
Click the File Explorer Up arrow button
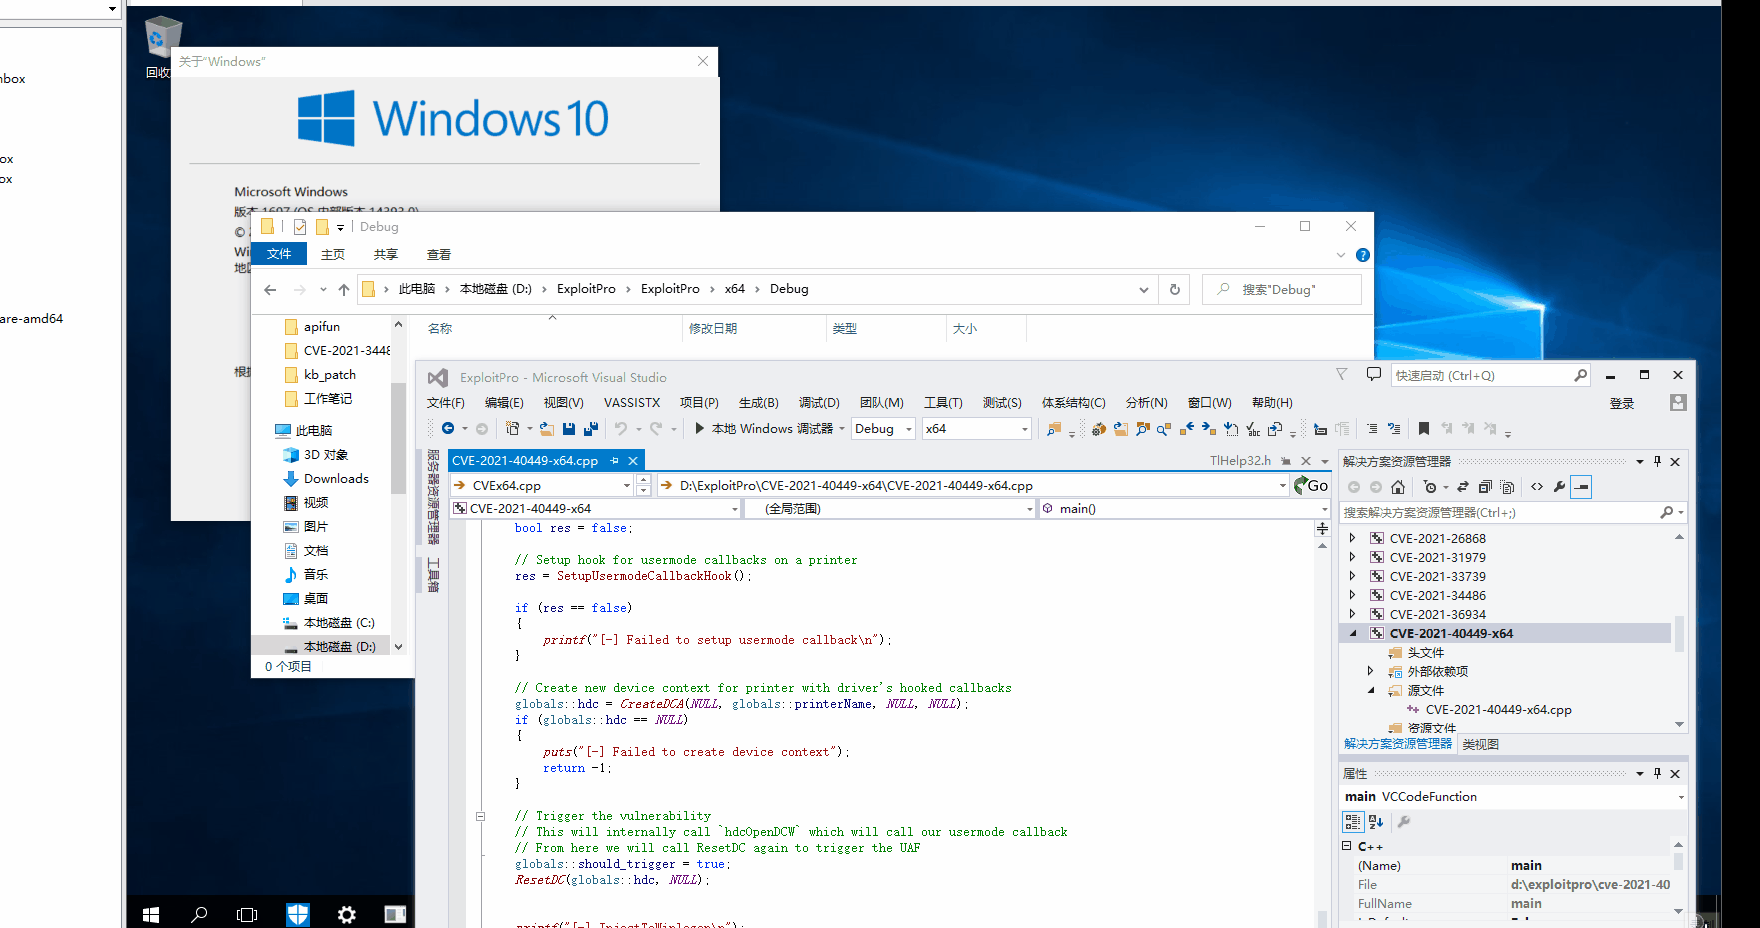344,289
